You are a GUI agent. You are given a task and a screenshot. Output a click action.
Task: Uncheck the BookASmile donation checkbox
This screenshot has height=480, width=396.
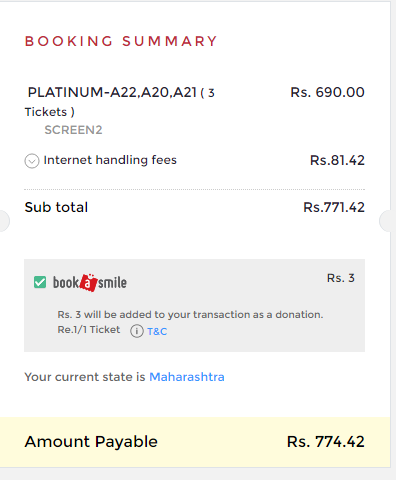(40, 282)
